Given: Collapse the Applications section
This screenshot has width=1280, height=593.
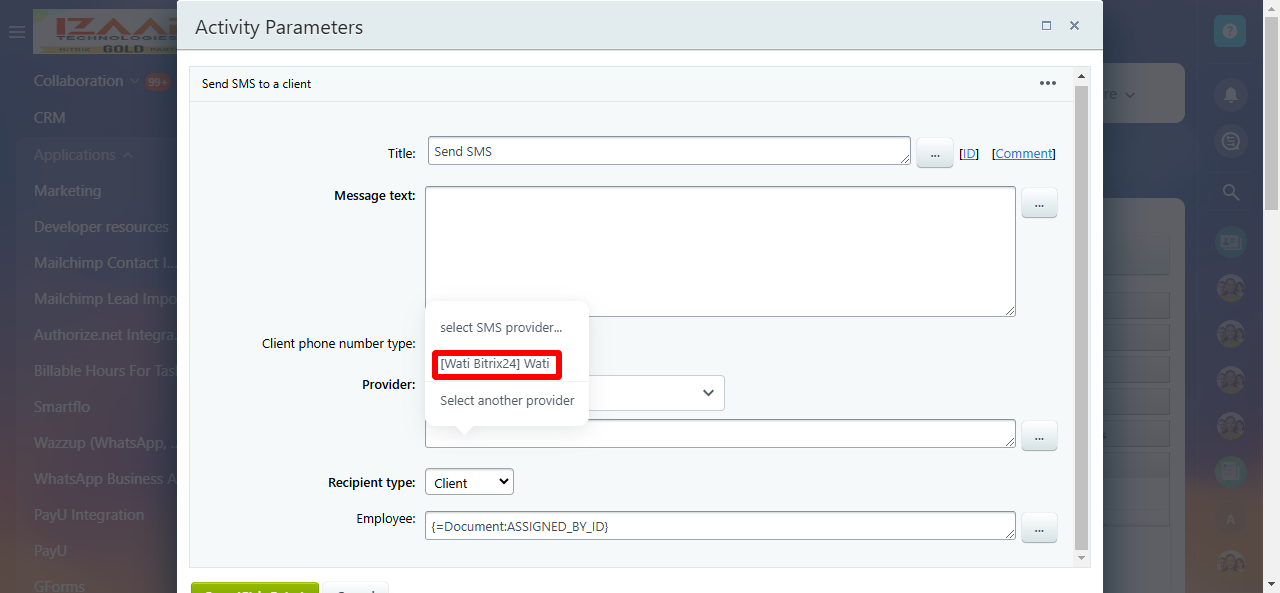Looking at the screenshot, I should click(x=127, y=155).
